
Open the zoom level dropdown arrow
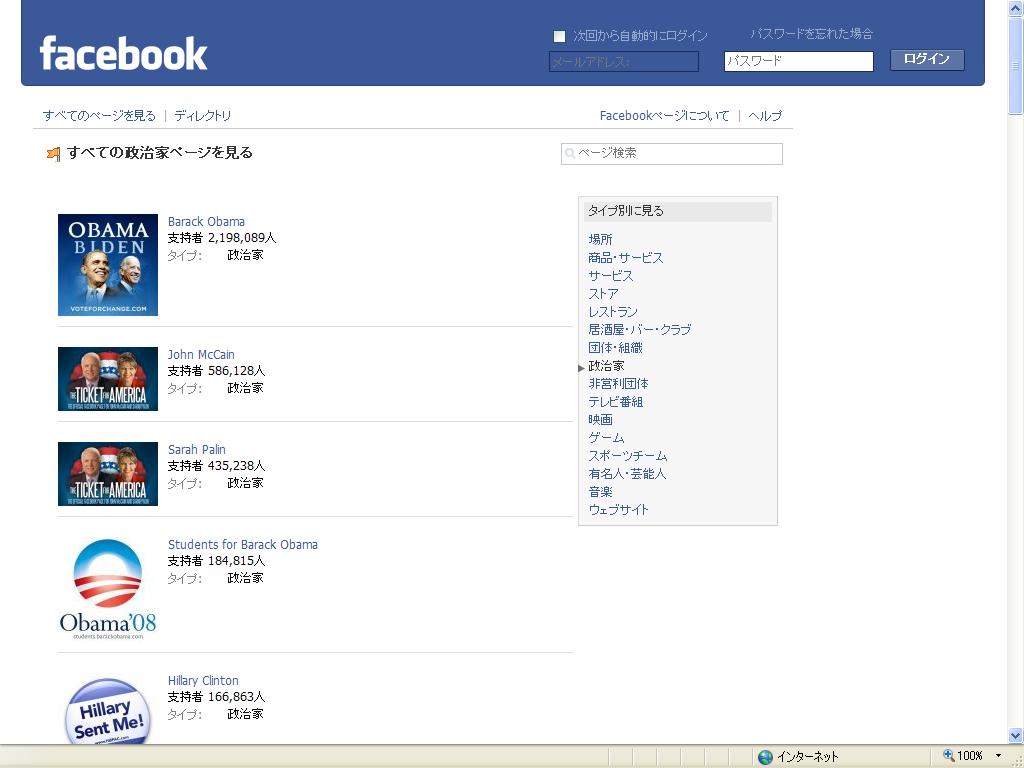998,756
